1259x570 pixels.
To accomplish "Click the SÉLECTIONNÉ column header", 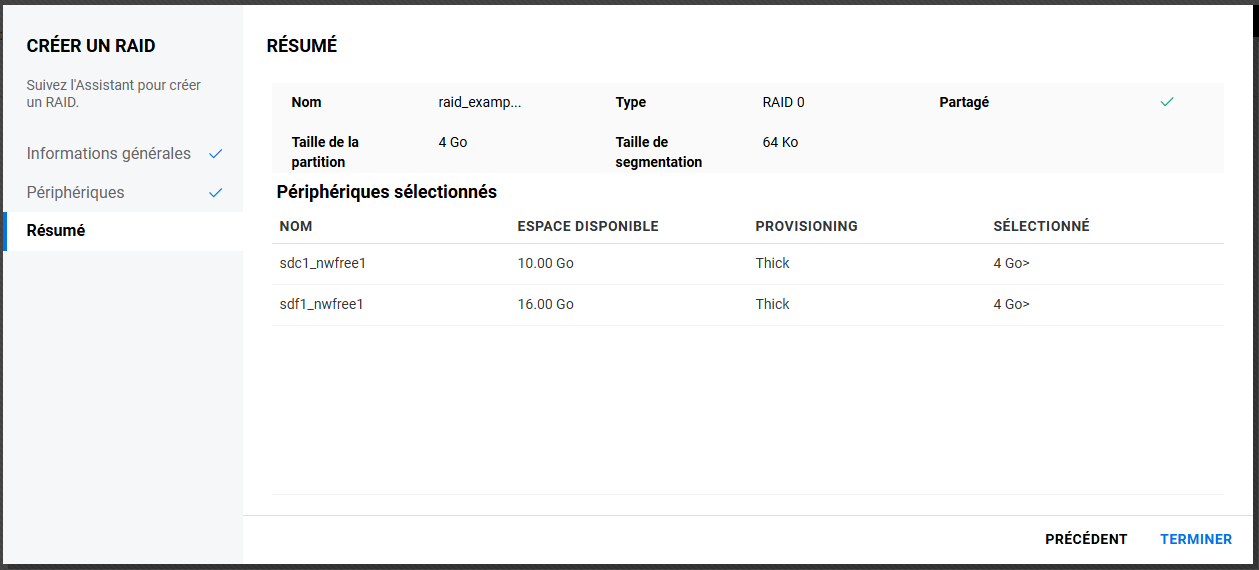I will (1041, 226).
